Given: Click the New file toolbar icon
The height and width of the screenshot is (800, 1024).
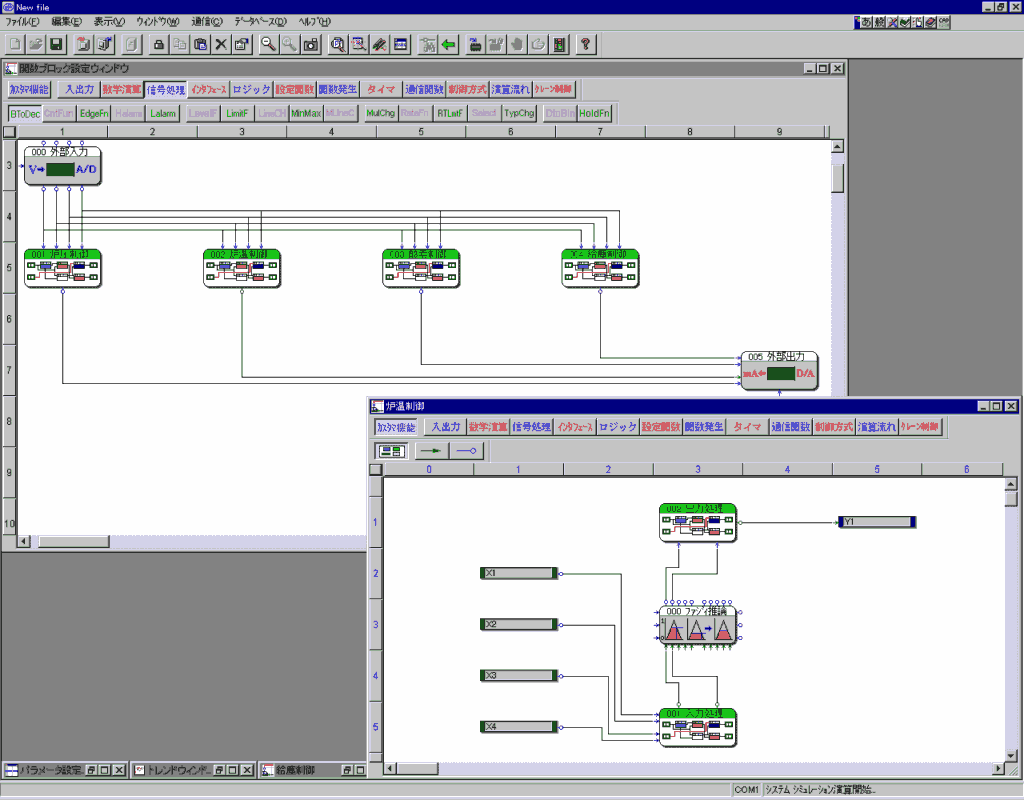Looking at the screenshot, I should pyautogui.click(x=15, y=44).
